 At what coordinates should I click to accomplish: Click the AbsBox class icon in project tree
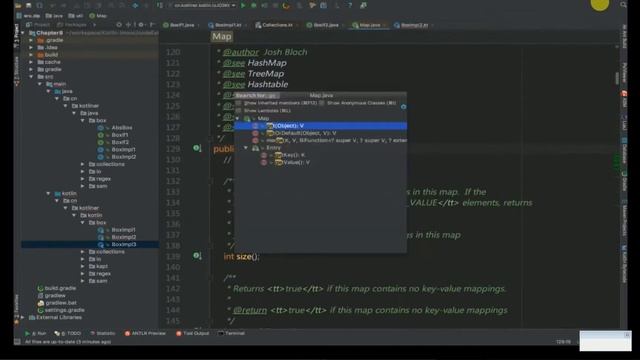pyautogui.click(x=100, y=128)
